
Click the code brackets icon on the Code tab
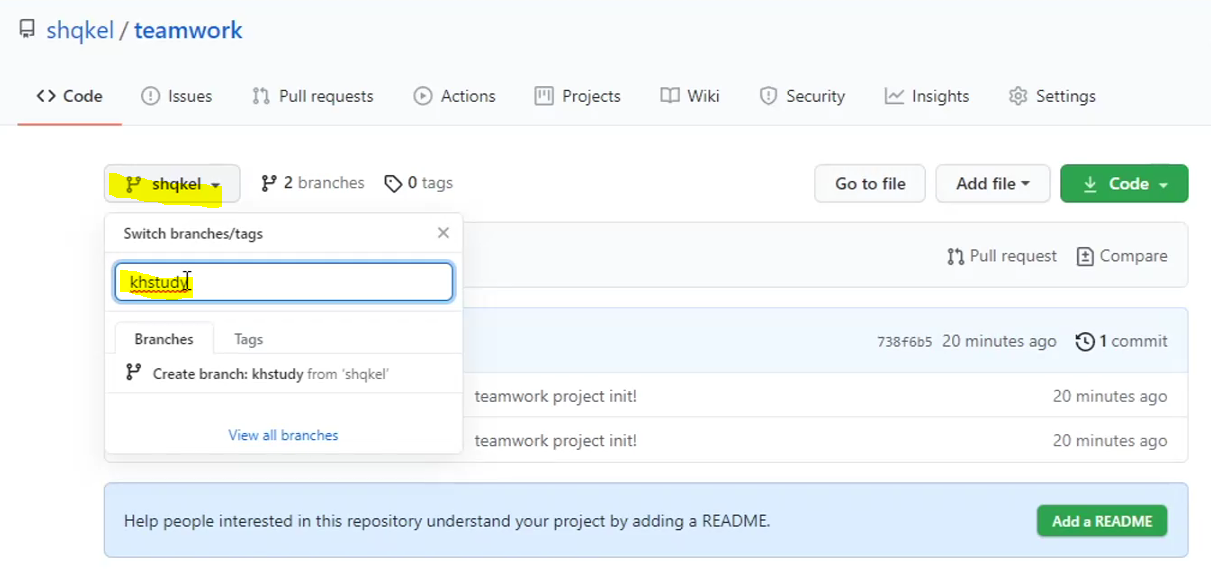[x=46, y=96]
